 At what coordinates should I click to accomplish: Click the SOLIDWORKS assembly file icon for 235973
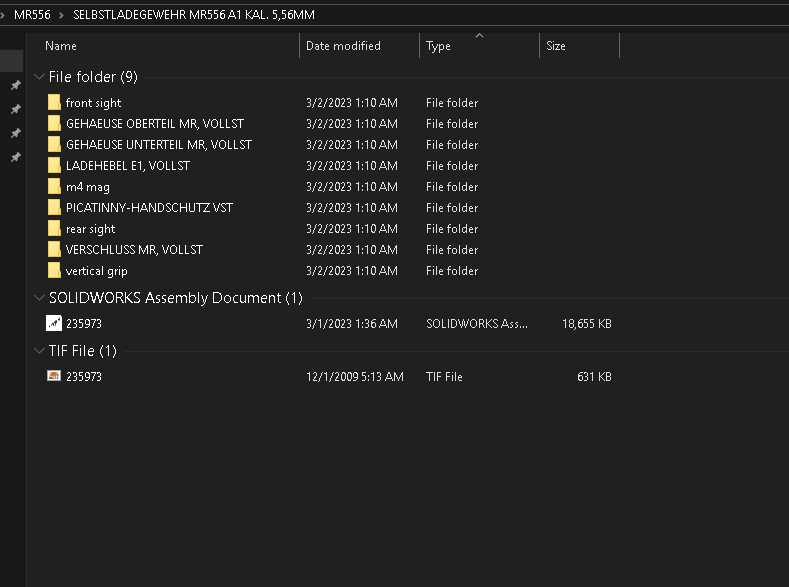click(54, 323)
